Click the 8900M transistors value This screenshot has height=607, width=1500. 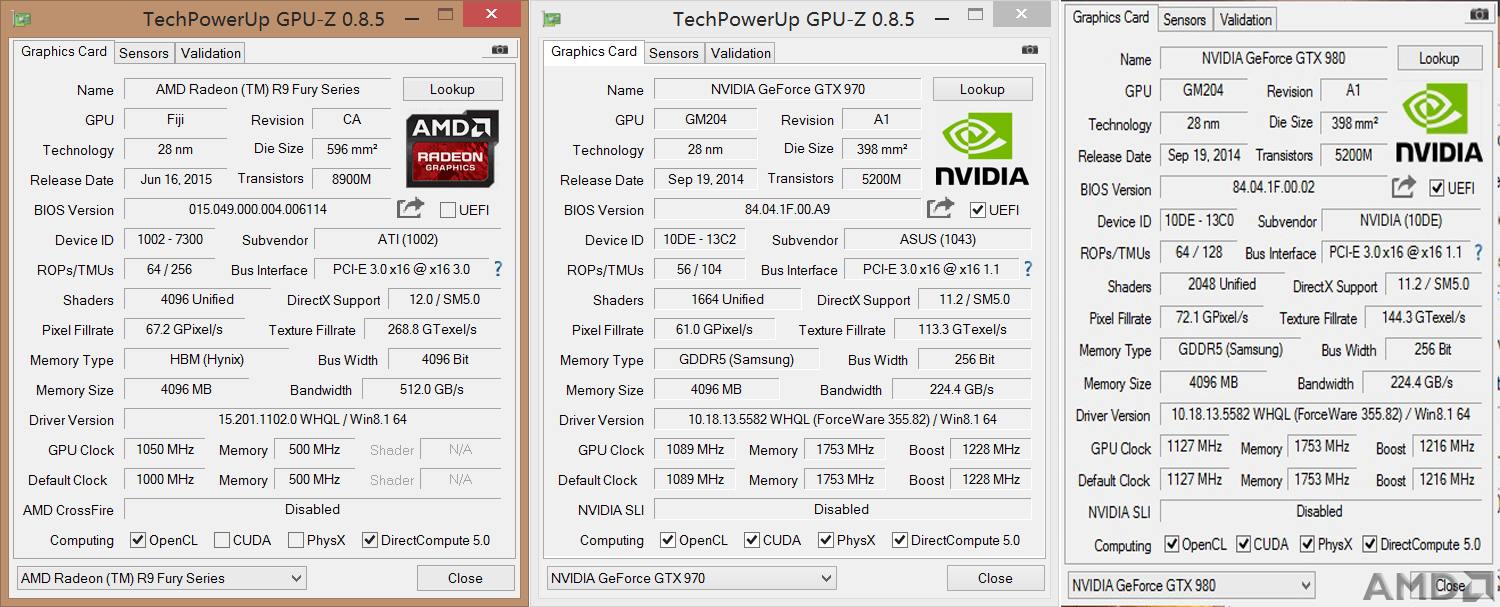(352, 179)
